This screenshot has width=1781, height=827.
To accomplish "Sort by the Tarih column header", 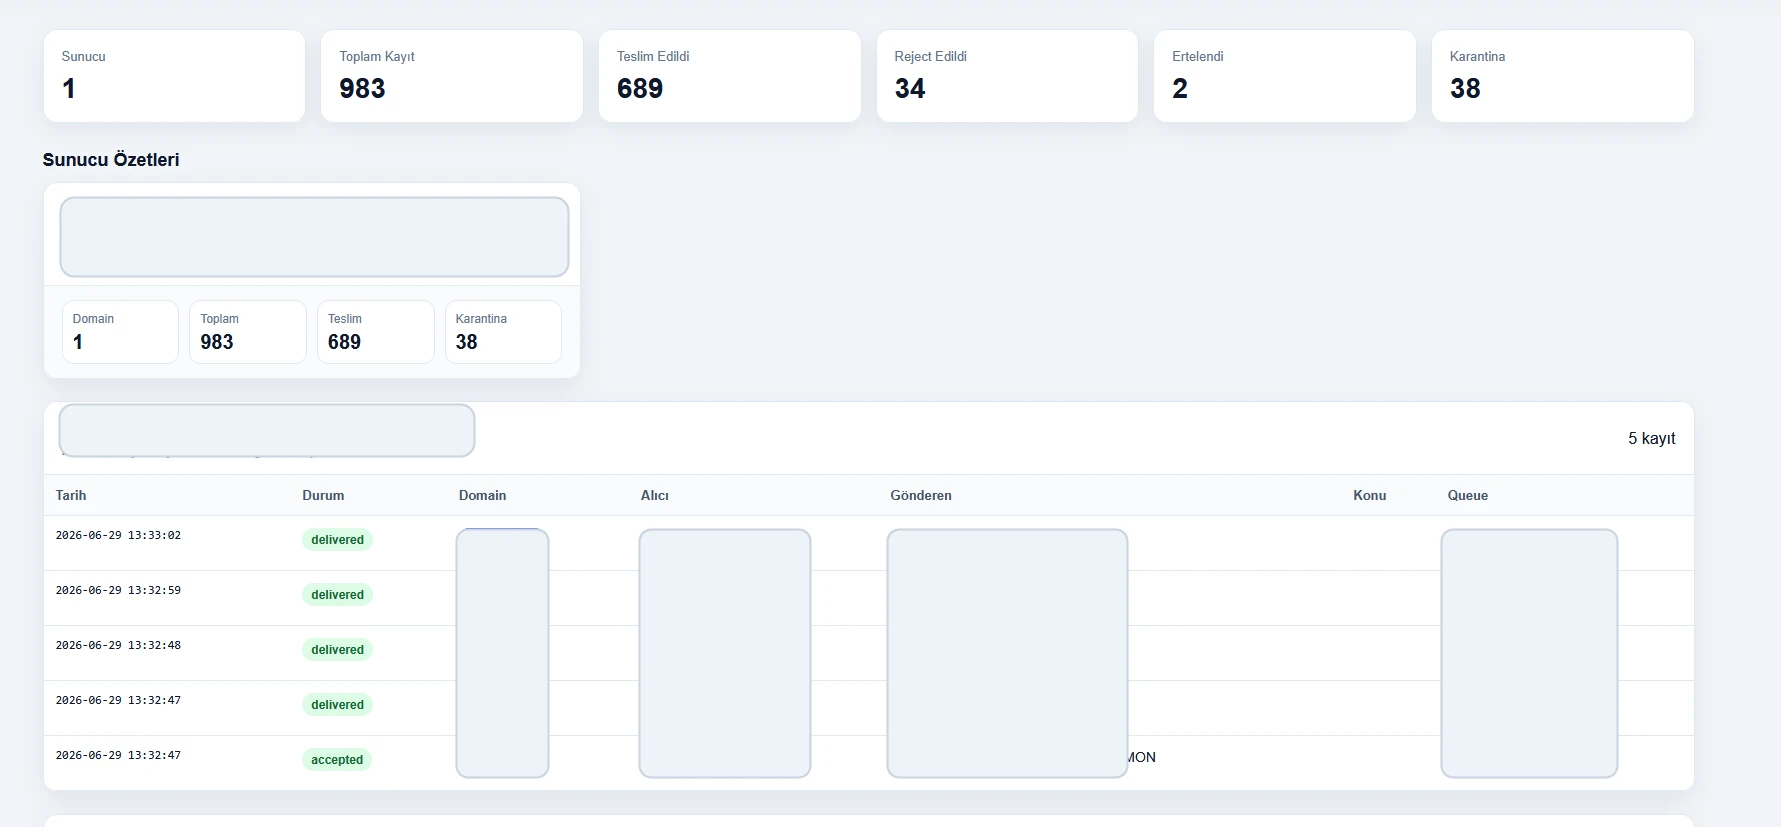I will click(71, 495).
